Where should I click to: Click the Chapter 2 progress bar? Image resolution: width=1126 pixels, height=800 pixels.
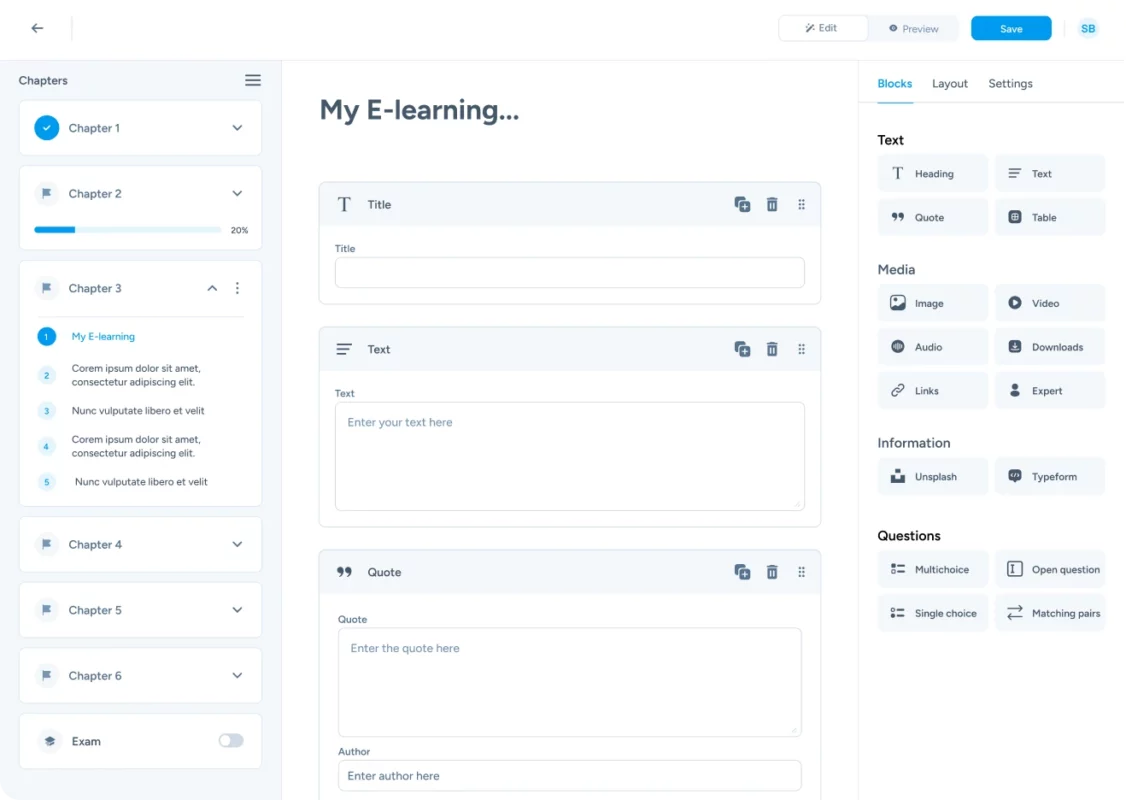[127, 230]
